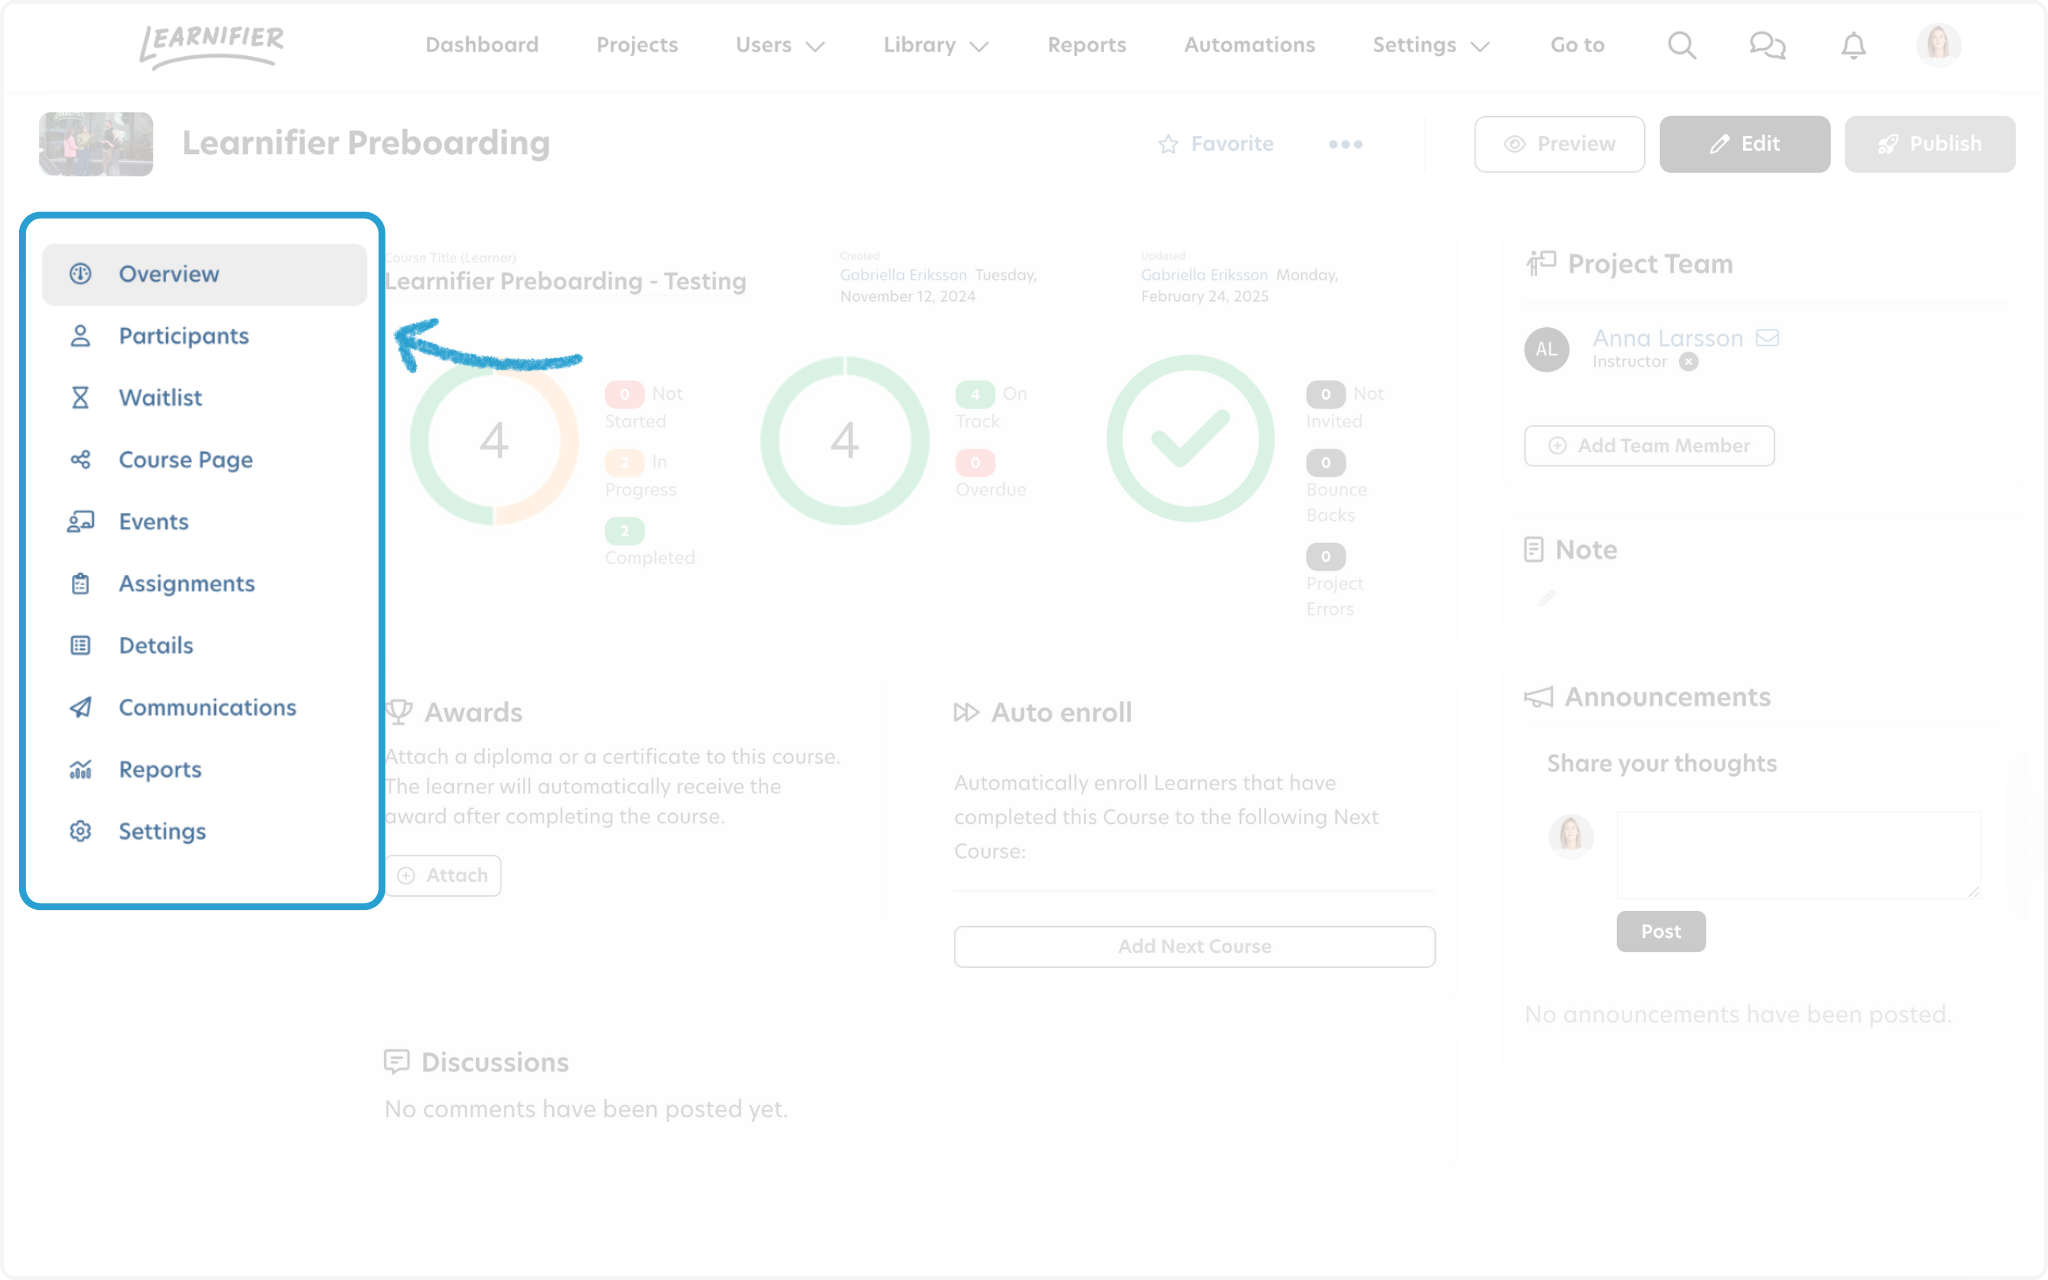
Task: Click the participant progress donut chart
Action: [494, 440]
